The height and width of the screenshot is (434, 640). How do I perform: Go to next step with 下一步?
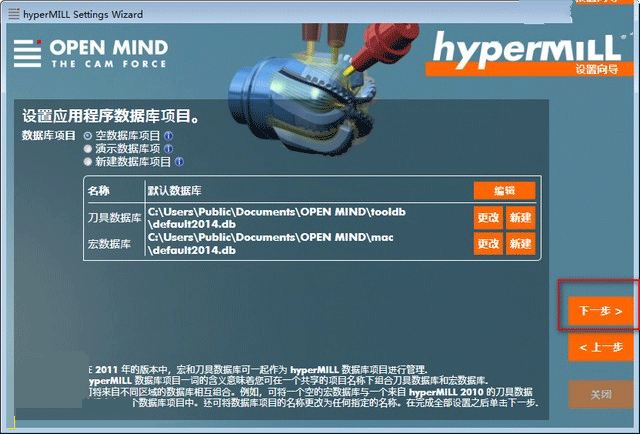(x=601, y=311)
